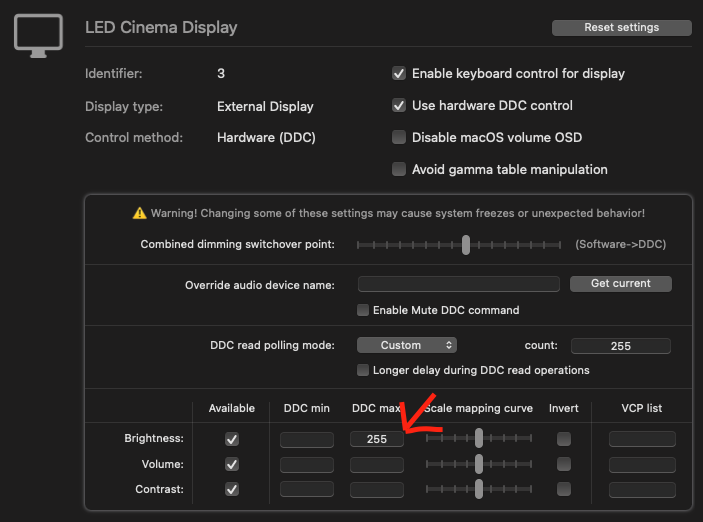The width and height of the screenshot is (703, 522).
Task: Click the External Display type value
Action: click(265, 107)
